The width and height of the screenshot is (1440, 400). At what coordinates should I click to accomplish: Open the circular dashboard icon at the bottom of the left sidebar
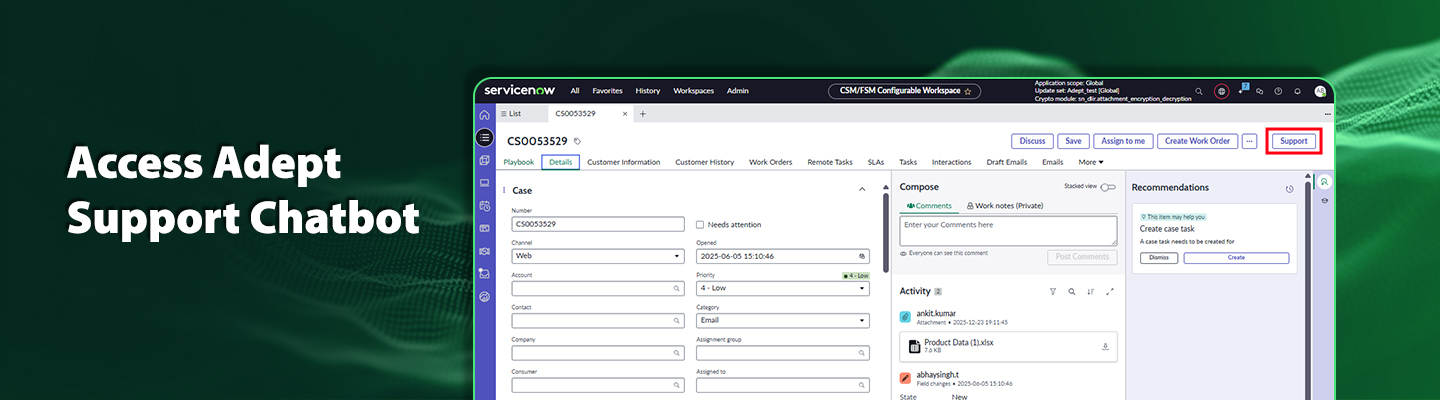pyautogui.click(x=485, y=296)
